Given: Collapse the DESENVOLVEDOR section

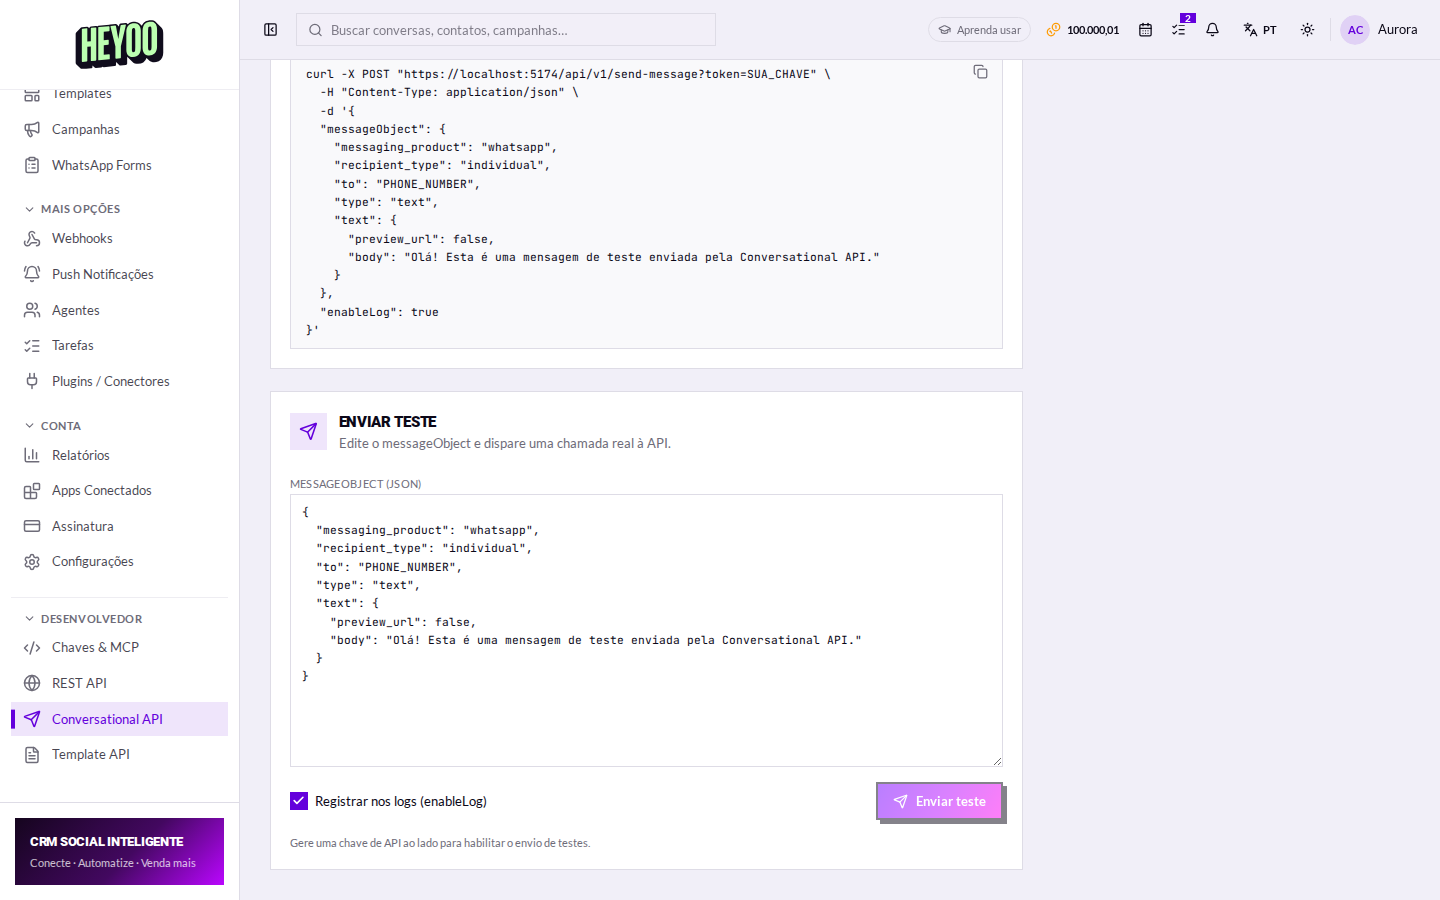Looking at the screenshot, I should [83, 619].
